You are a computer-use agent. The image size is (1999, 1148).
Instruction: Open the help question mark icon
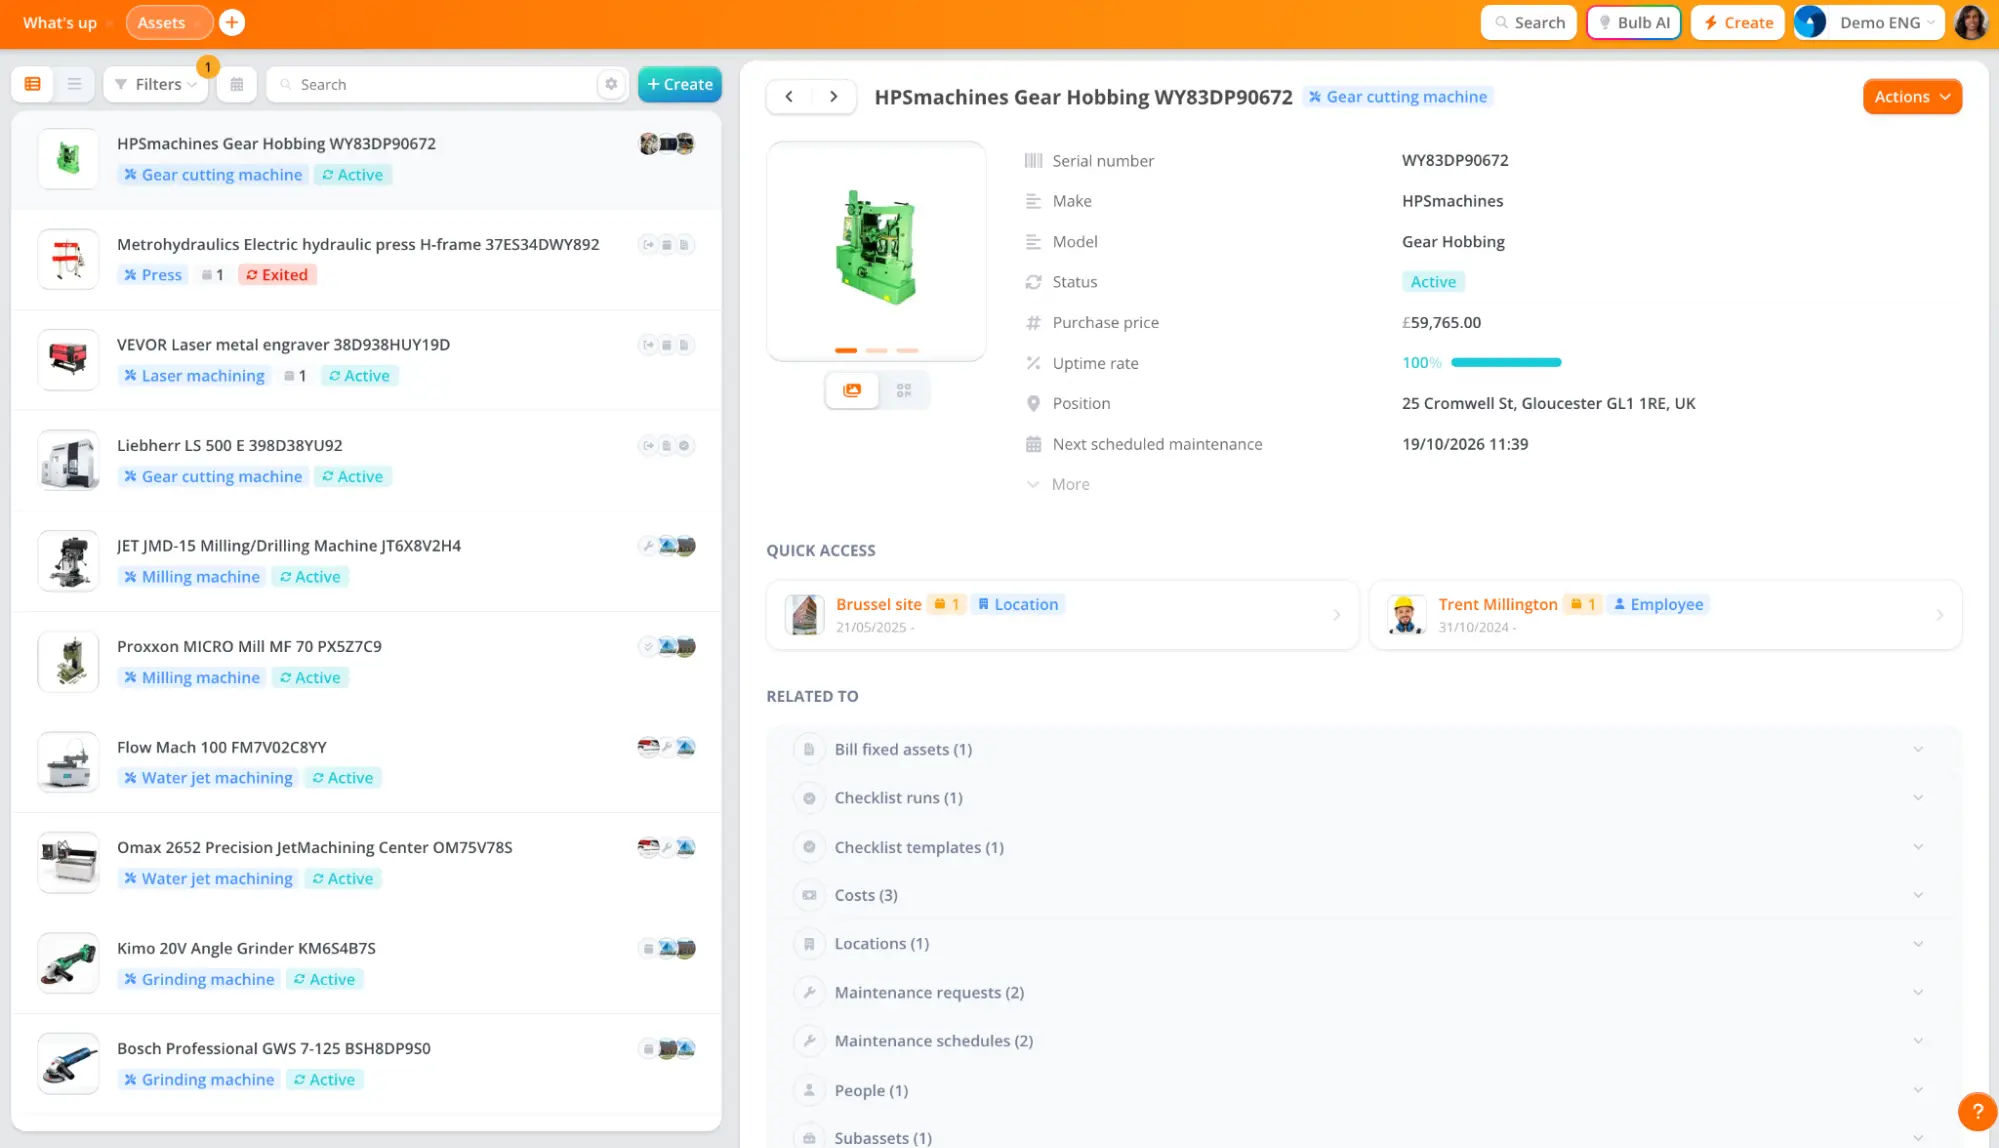click(1977, 1110)
